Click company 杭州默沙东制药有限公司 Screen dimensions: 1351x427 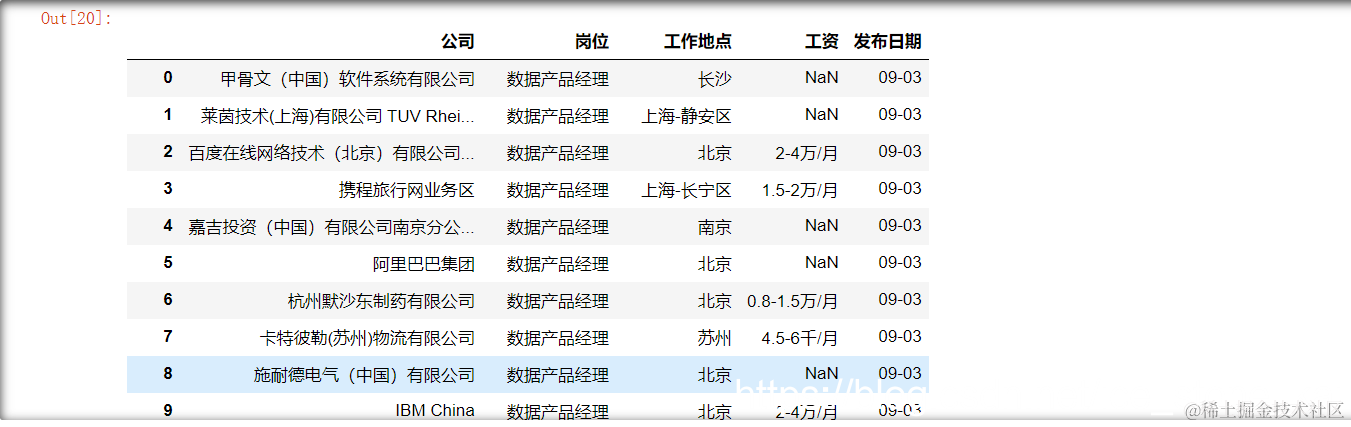(381, 301)
